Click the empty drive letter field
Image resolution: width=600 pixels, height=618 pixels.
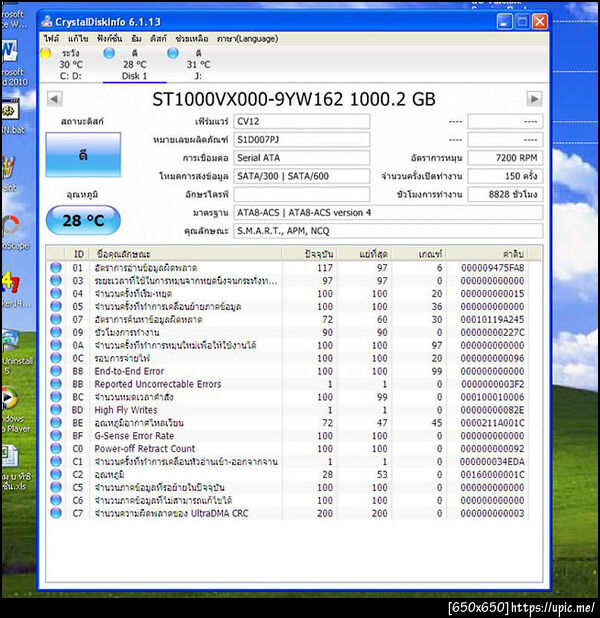click(302, 194)
